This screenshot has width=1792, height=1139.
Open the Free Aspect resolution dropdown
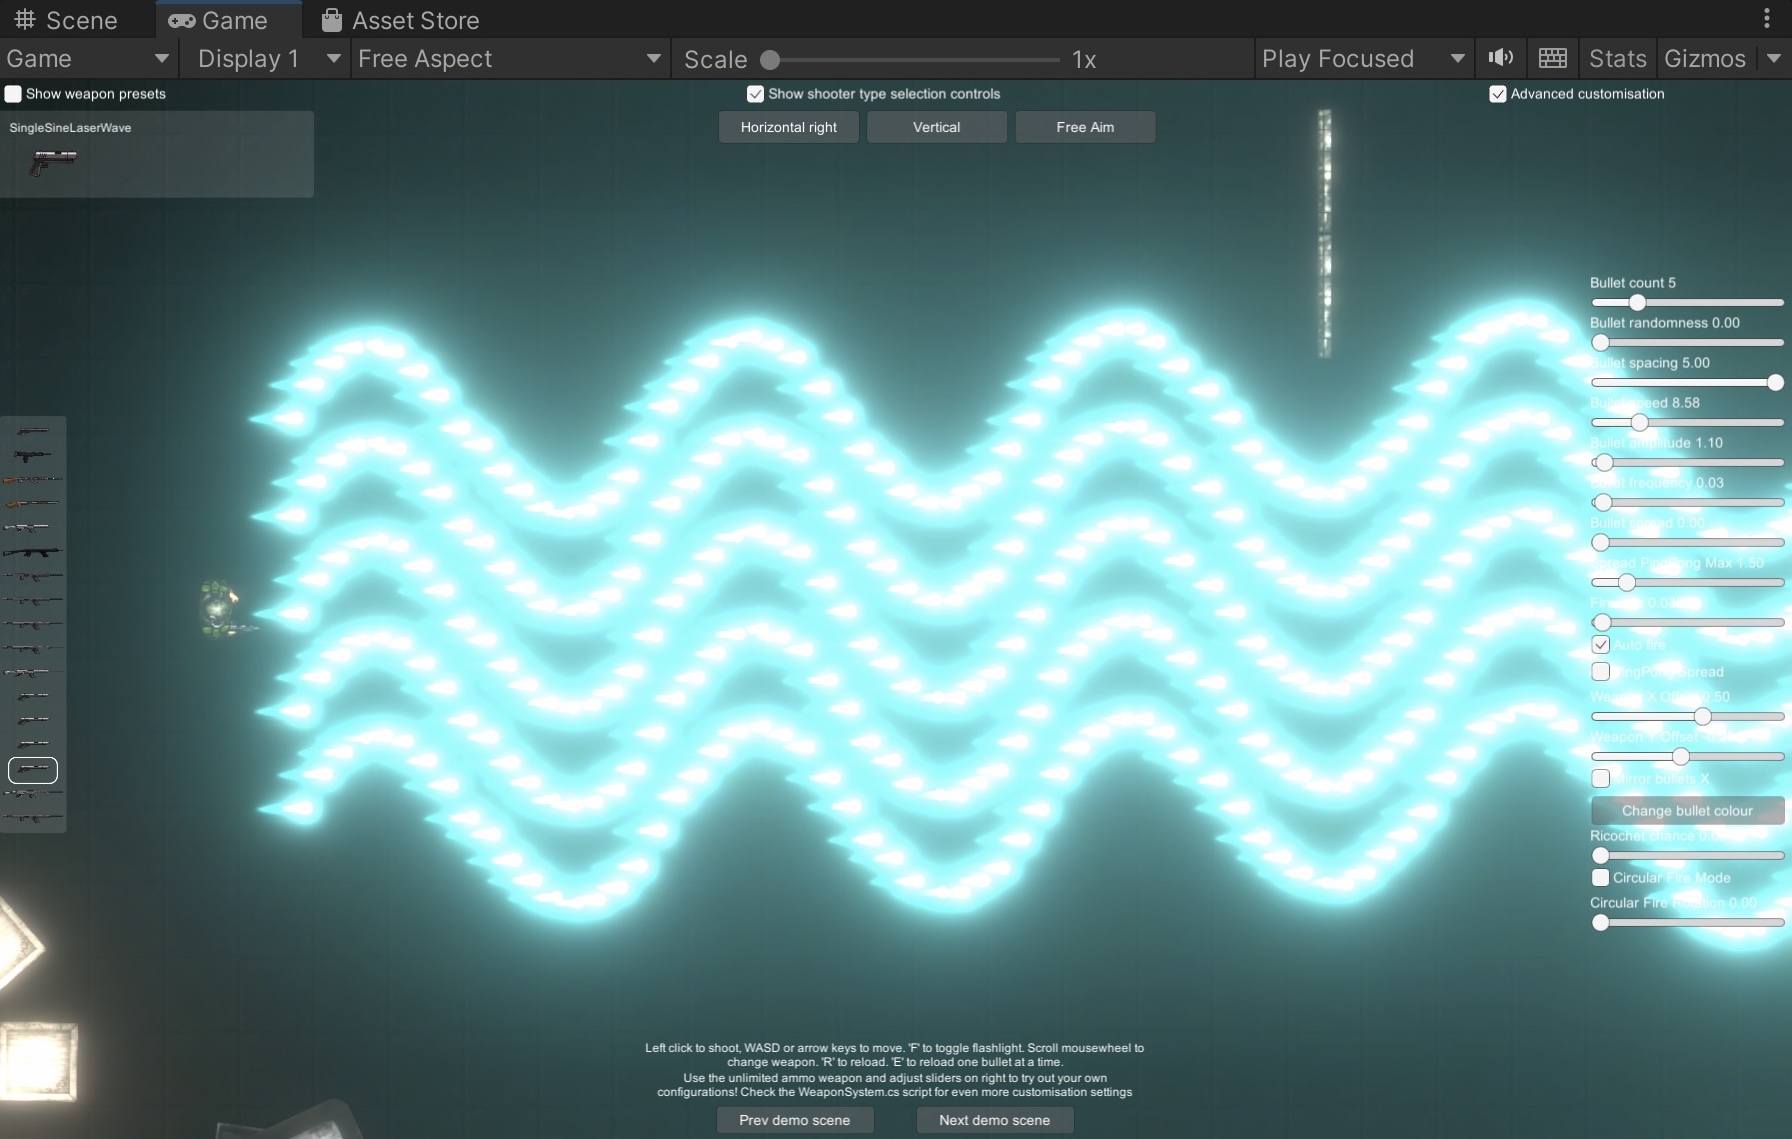[x=509, y=59]
